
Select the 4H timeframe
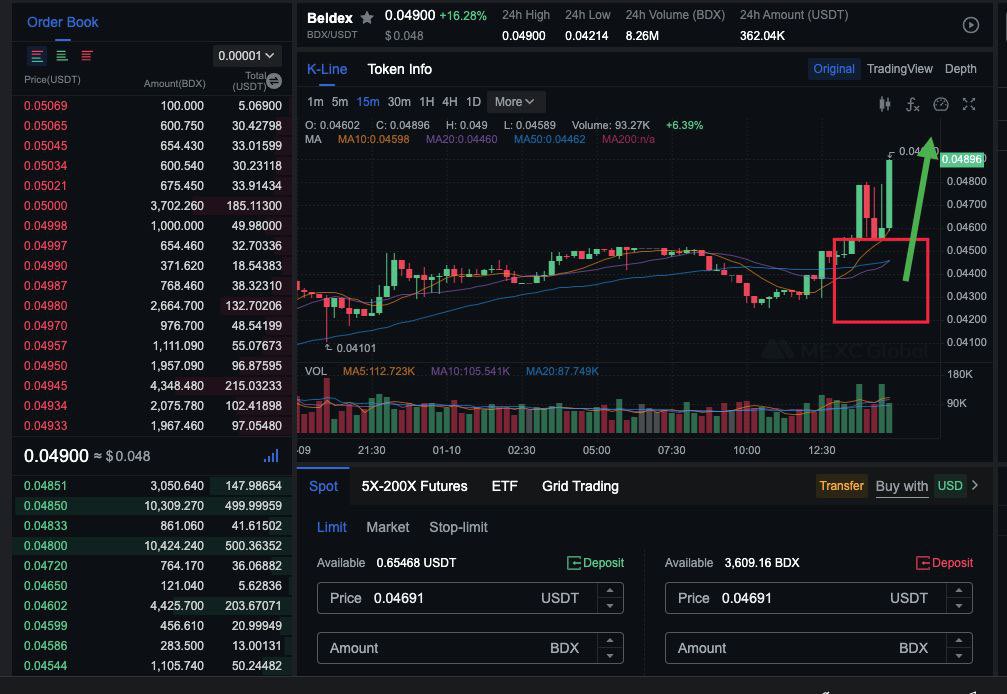[450, 102]
